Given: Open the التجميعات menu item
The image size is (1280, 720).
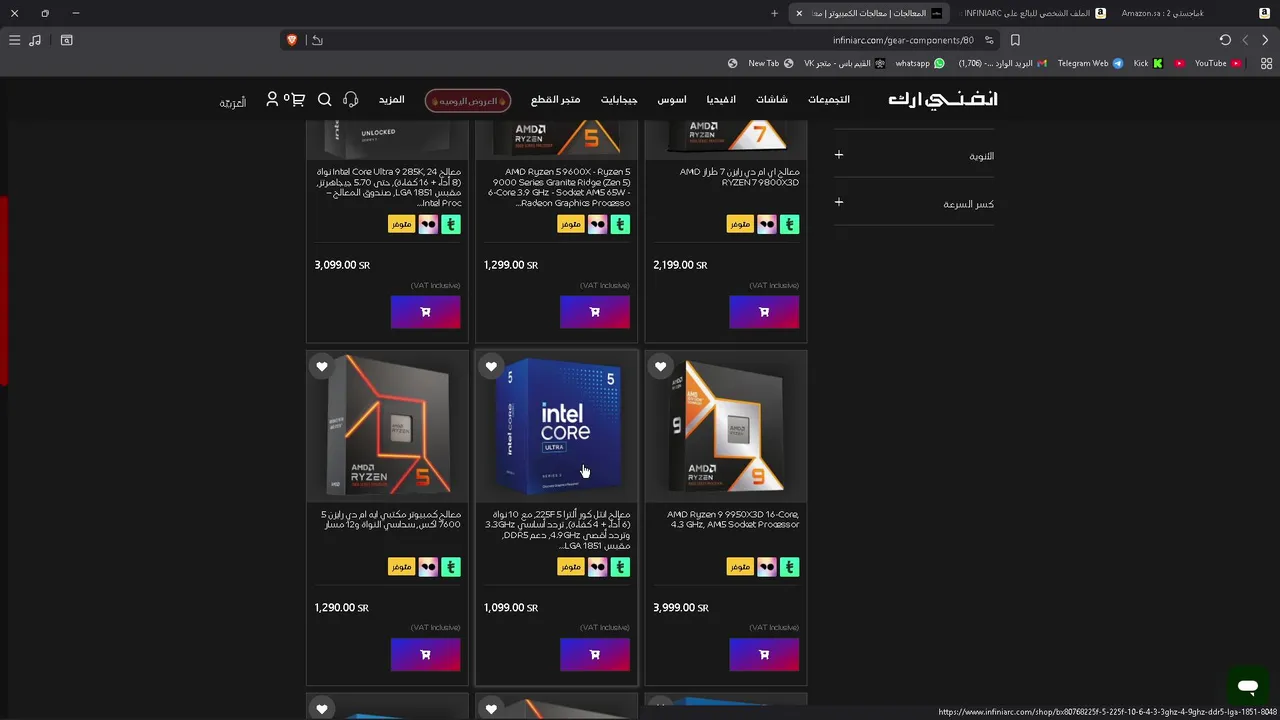Looking at the screenshot, I should 829,100.
